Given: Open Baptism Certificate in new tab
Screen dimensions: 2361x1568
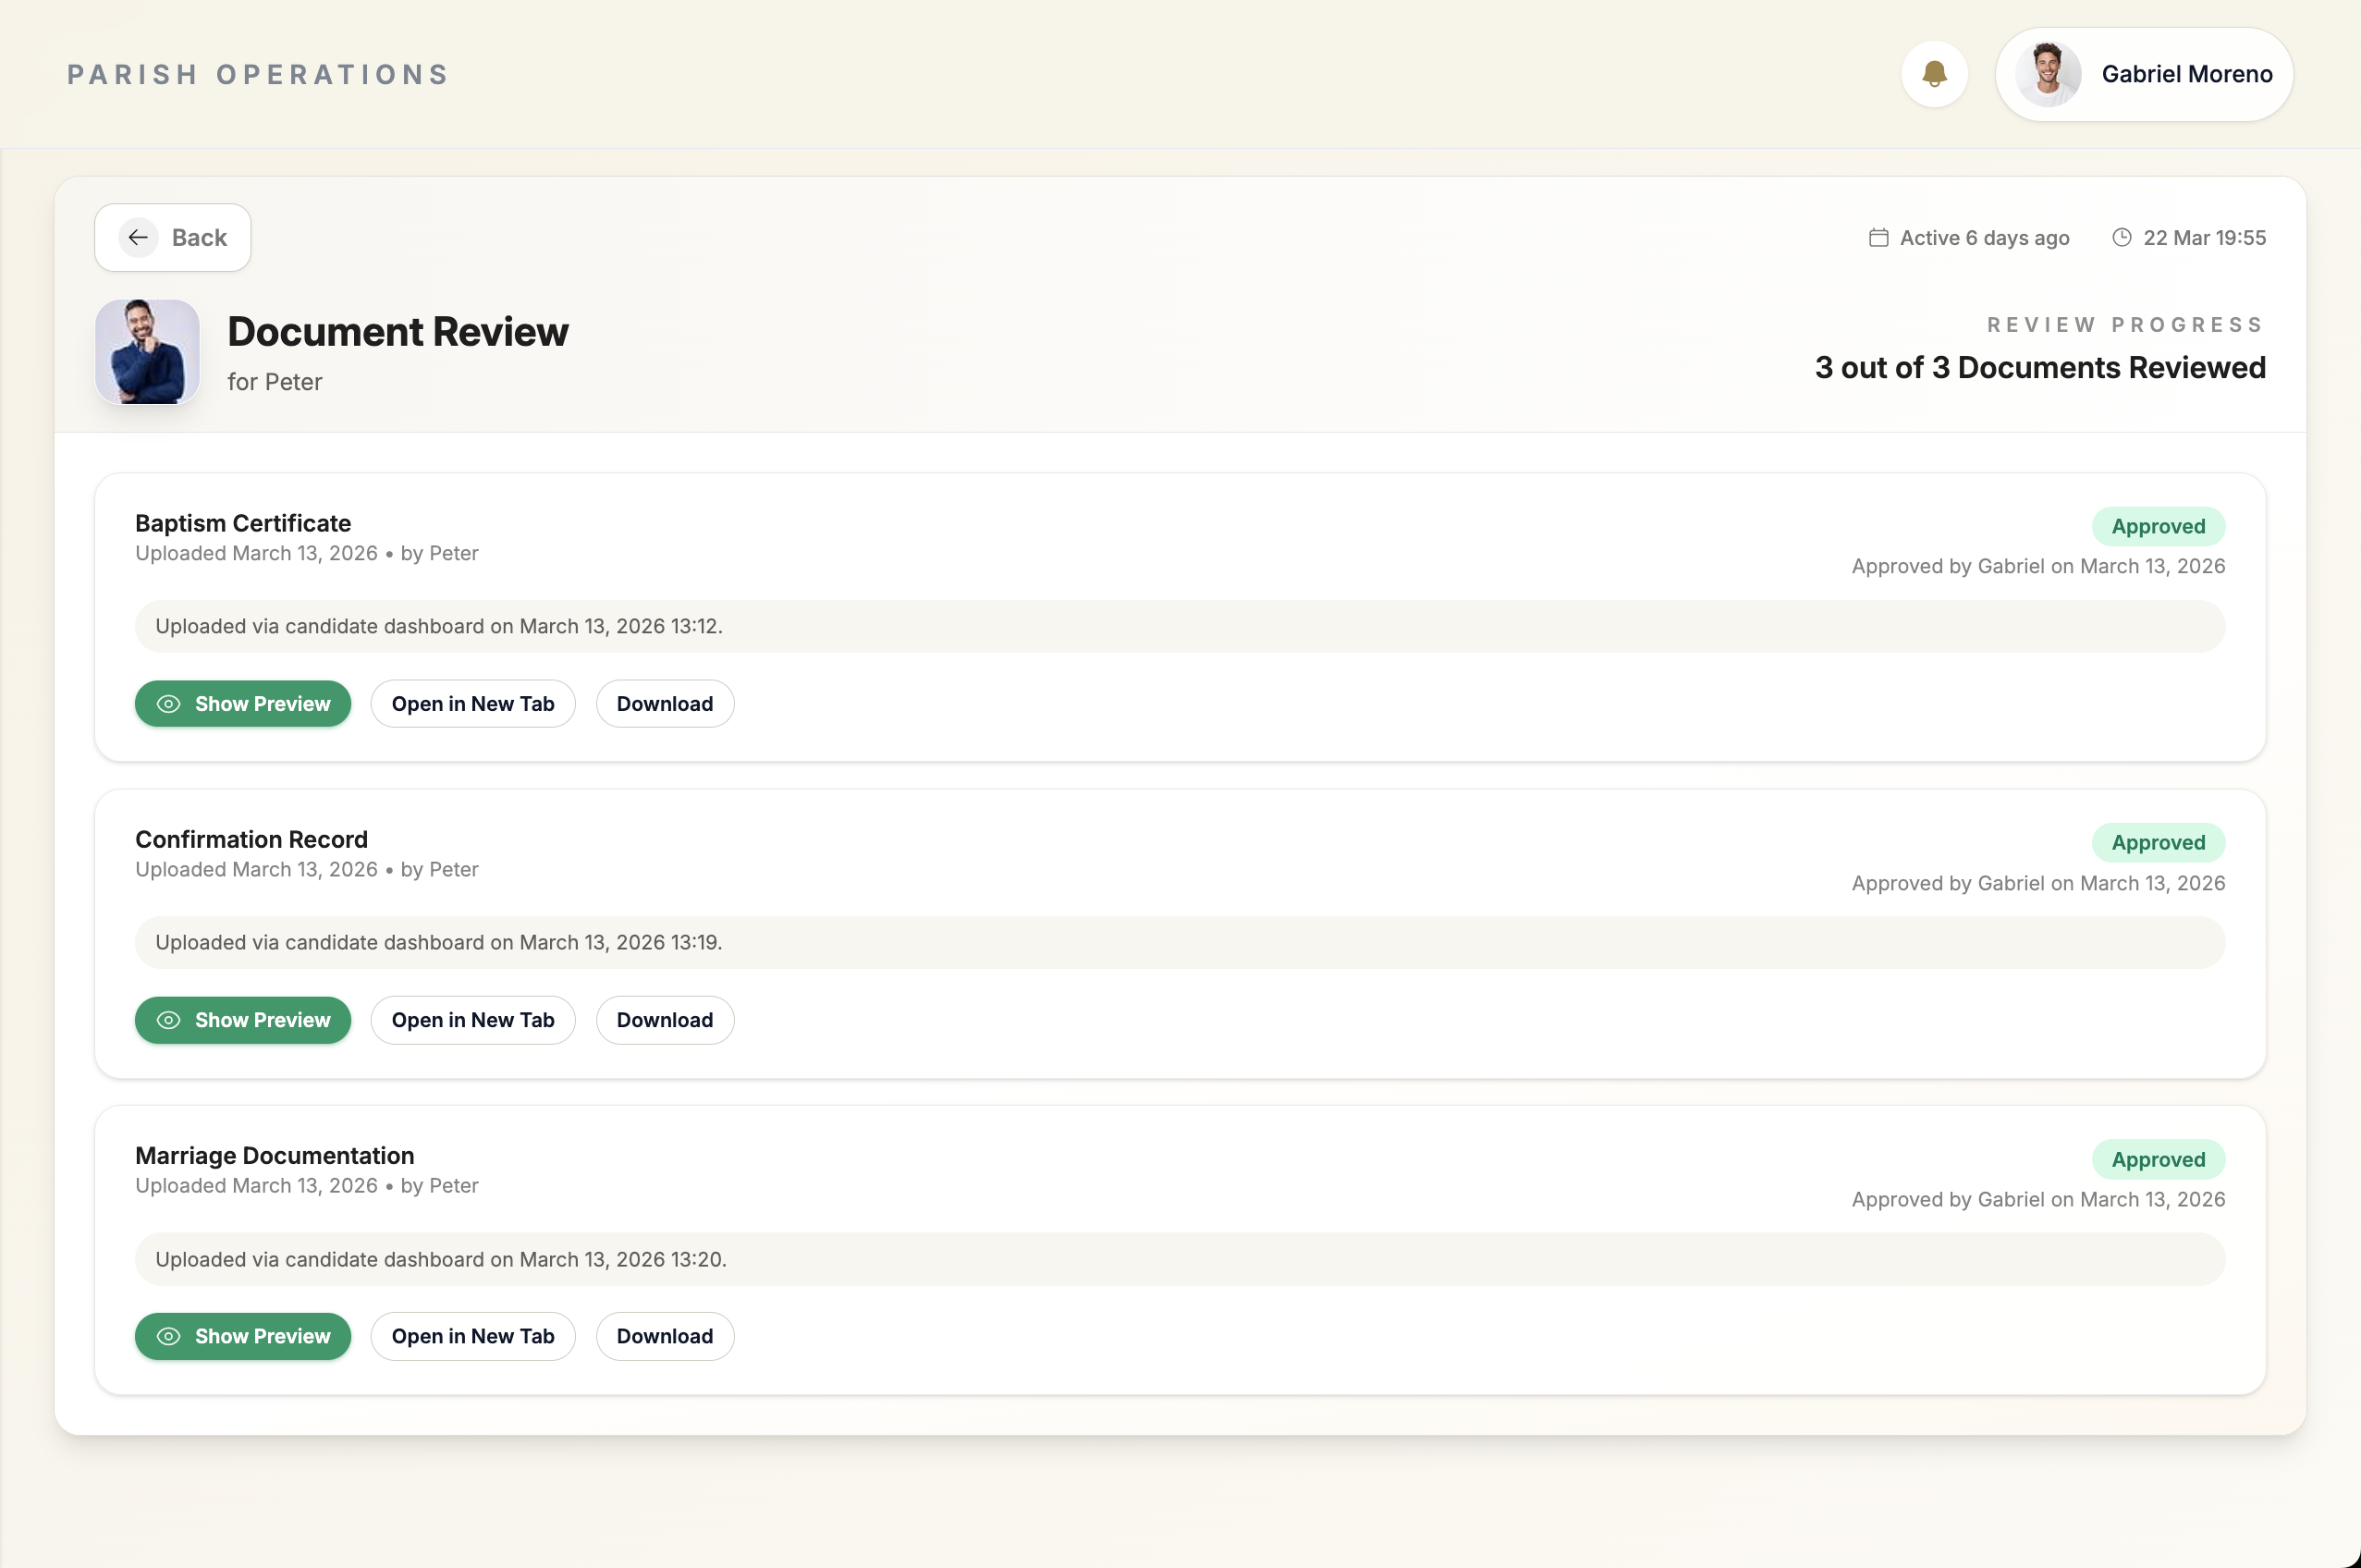Looking at the screenshot, I should point(473,704).
